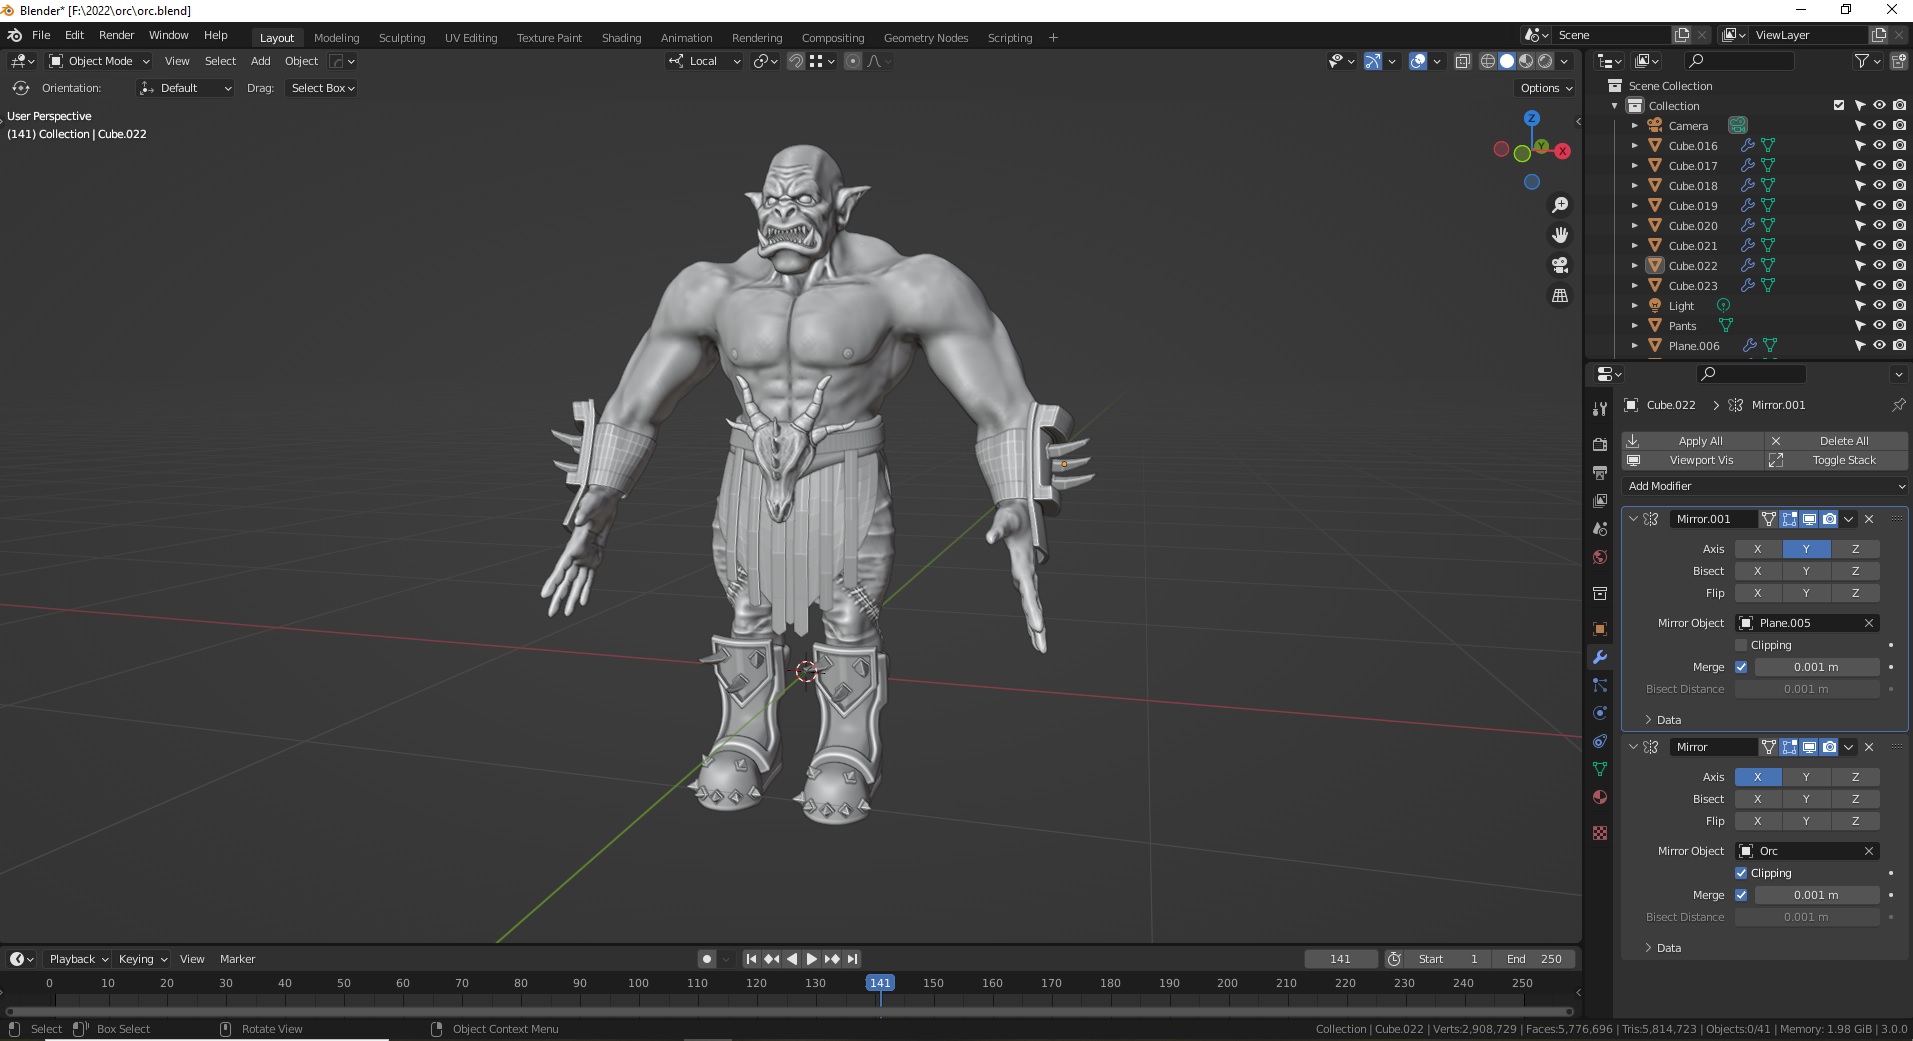The height and width of the screenshot is (1041, 1913).
Task: Adjust the Merge distance slider to another value
Action: (1818, 666)
